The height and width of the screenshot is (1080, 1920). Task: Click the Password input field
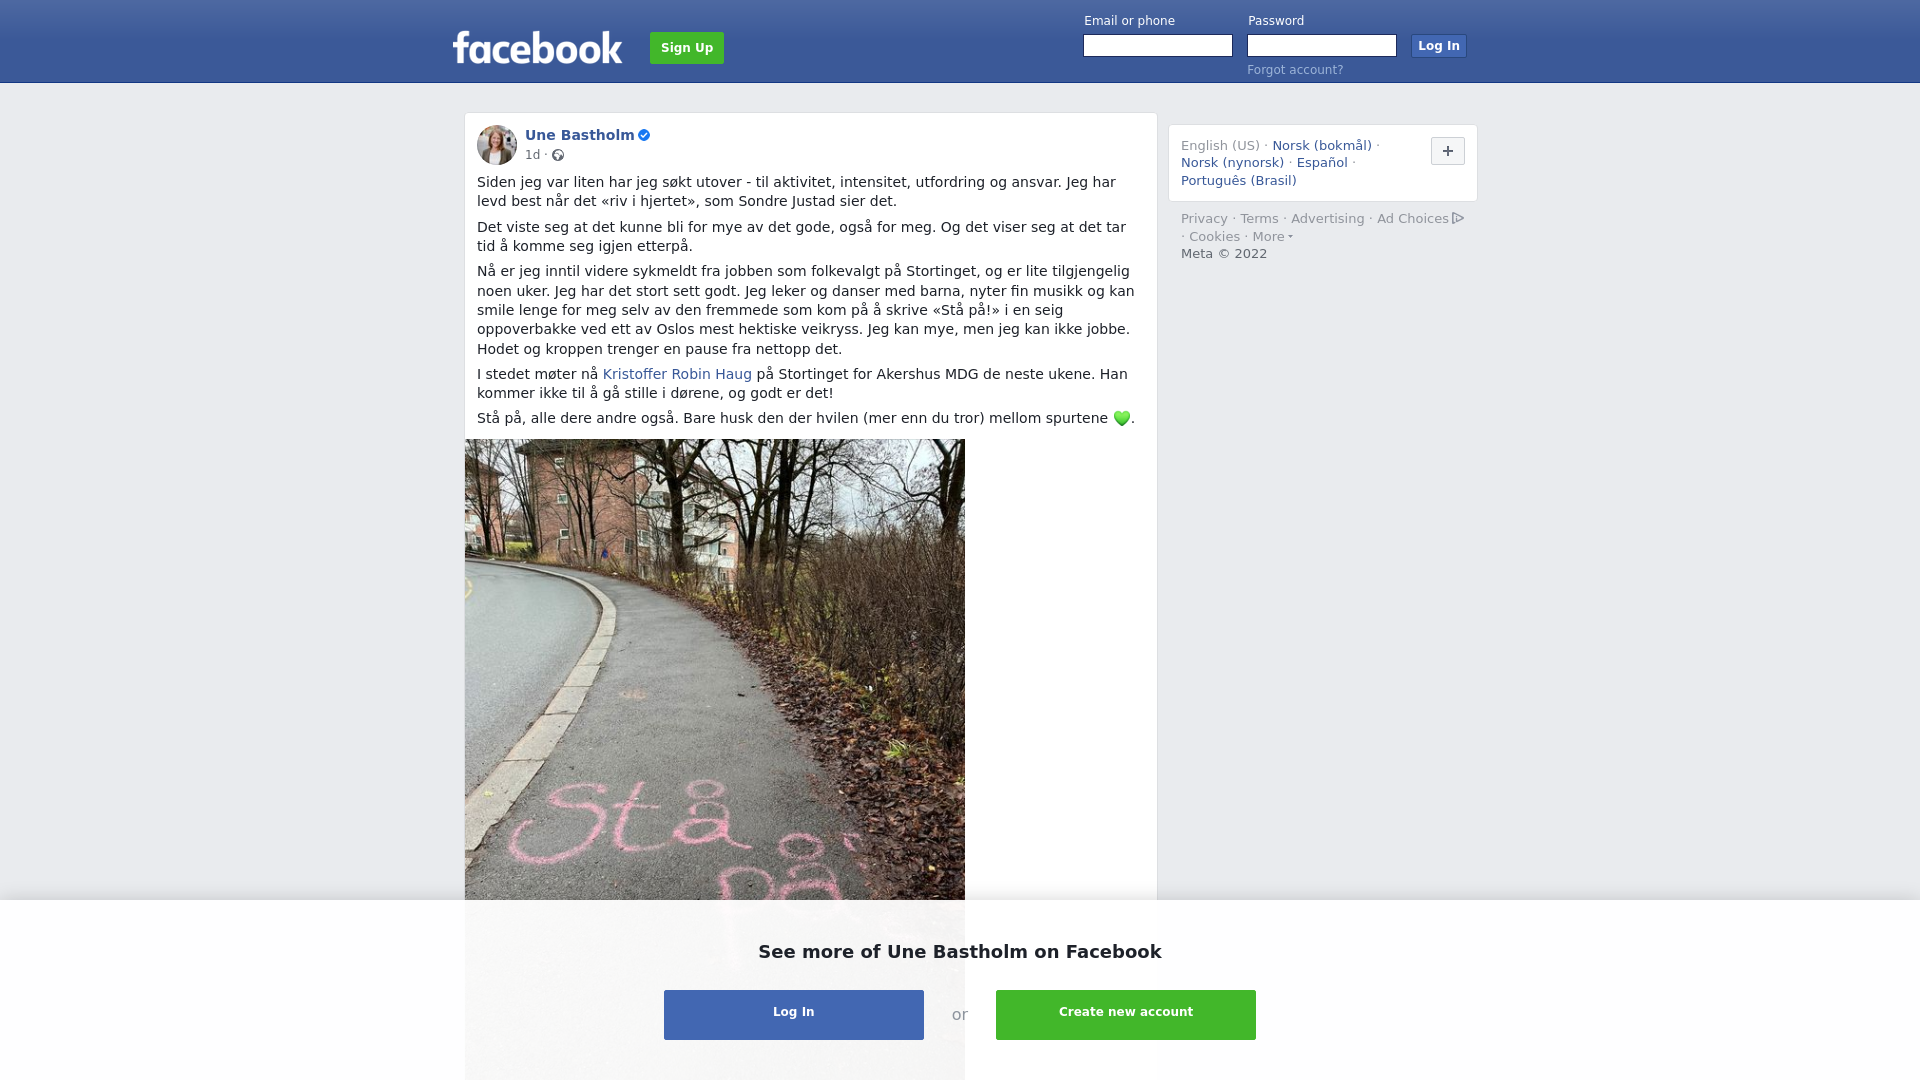(1322, 46)
